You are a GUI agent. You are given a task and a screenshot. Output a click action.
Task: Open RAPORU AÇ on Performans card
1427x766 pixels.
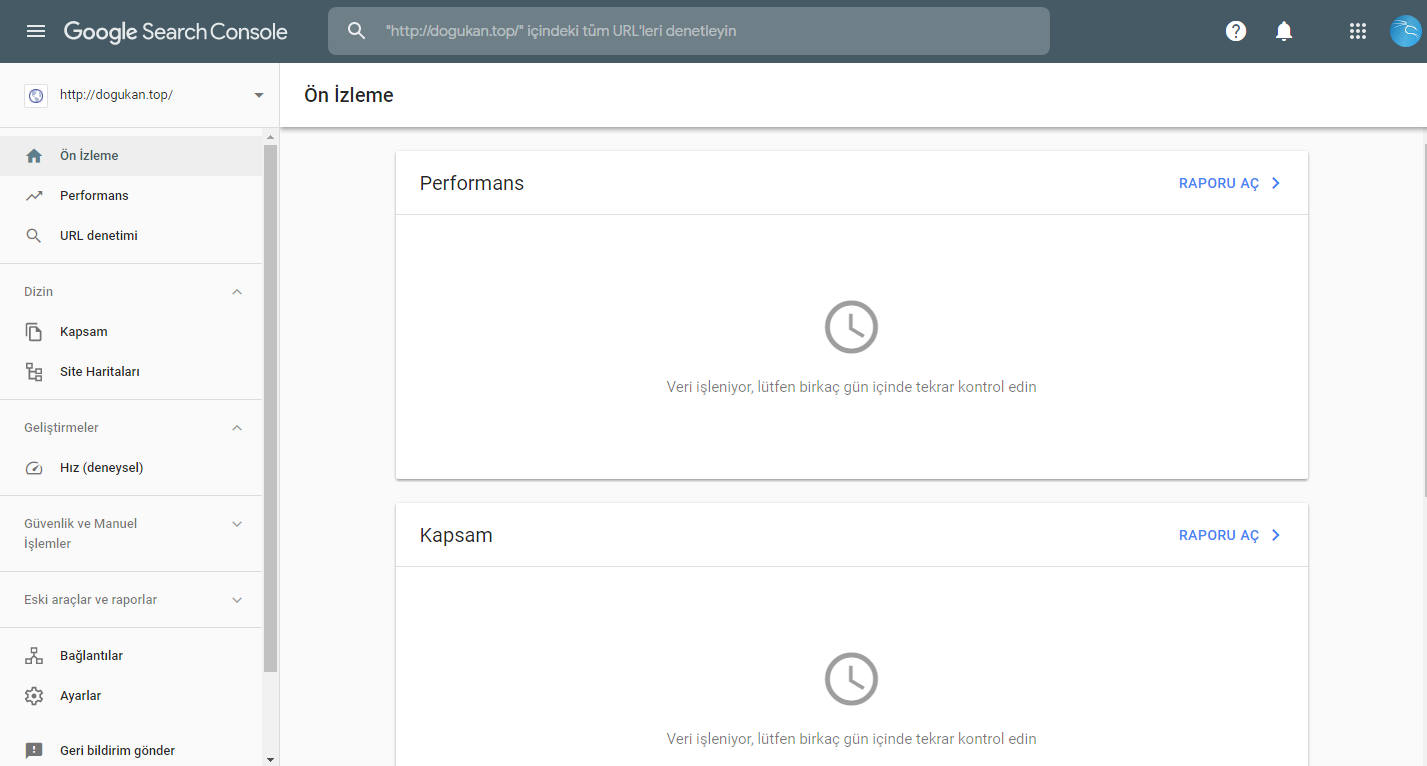1219,184
